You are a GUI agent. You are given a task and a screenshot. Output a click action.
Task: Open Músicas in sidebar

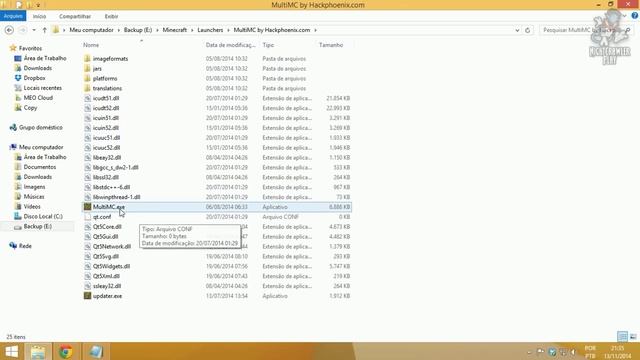[34, 197]
